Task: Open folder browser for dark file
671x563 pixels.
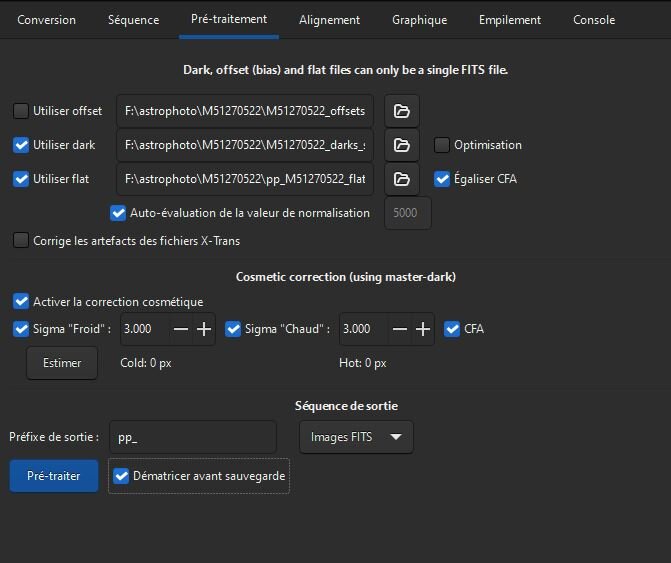Action: [401, 145]
